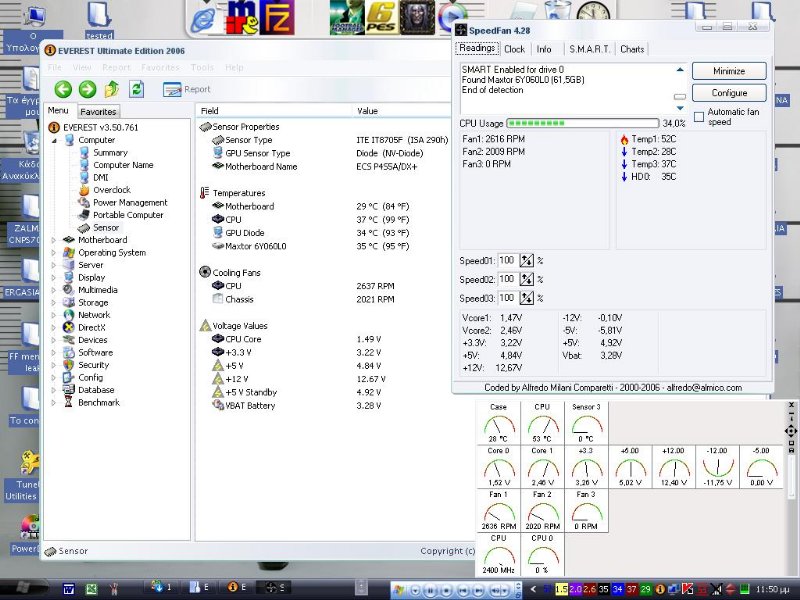This screenshot has height=600, width=800.
Task: Switch to the Clock tab in SpeedFan
Action: pos(514,49)
